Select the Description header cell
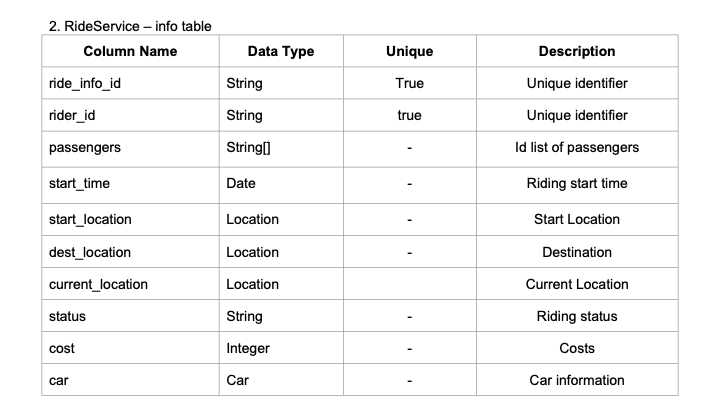The image size is (720, 405). pos(577,51)
